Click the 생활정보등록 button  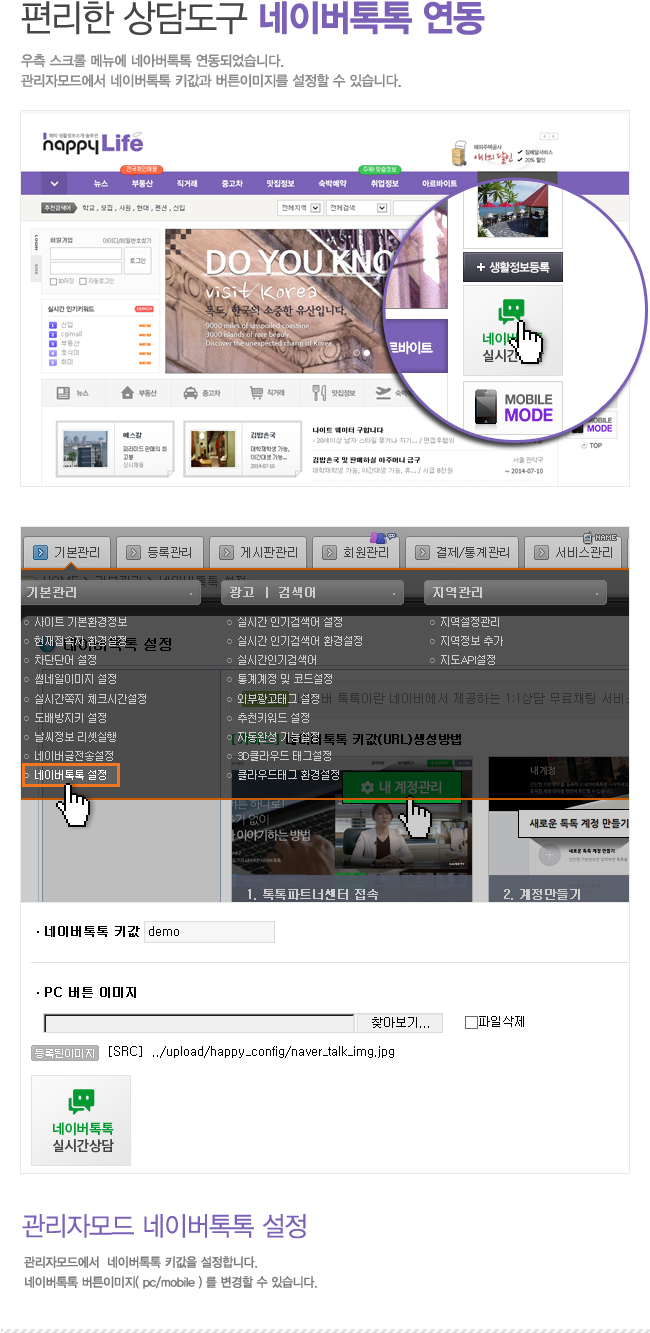click(x=513, y=267)
